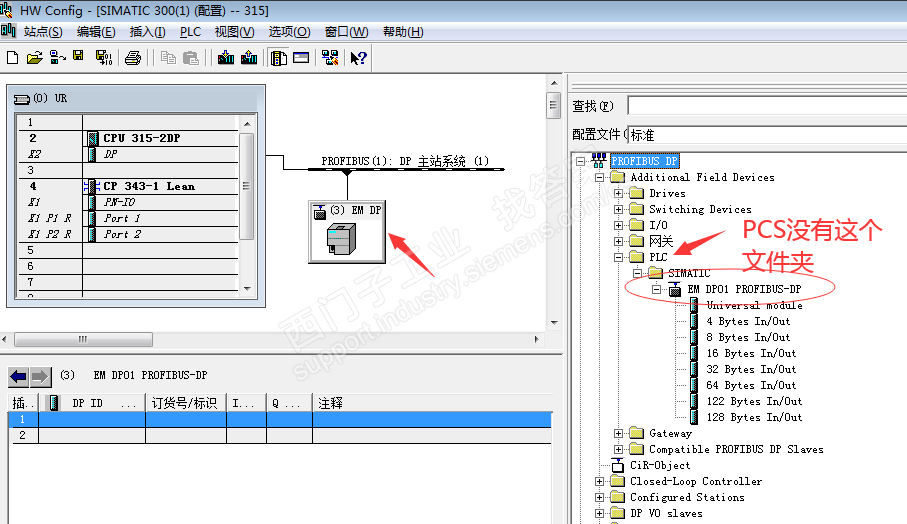Select the EM DP slave device icon

tap(341, 239)
